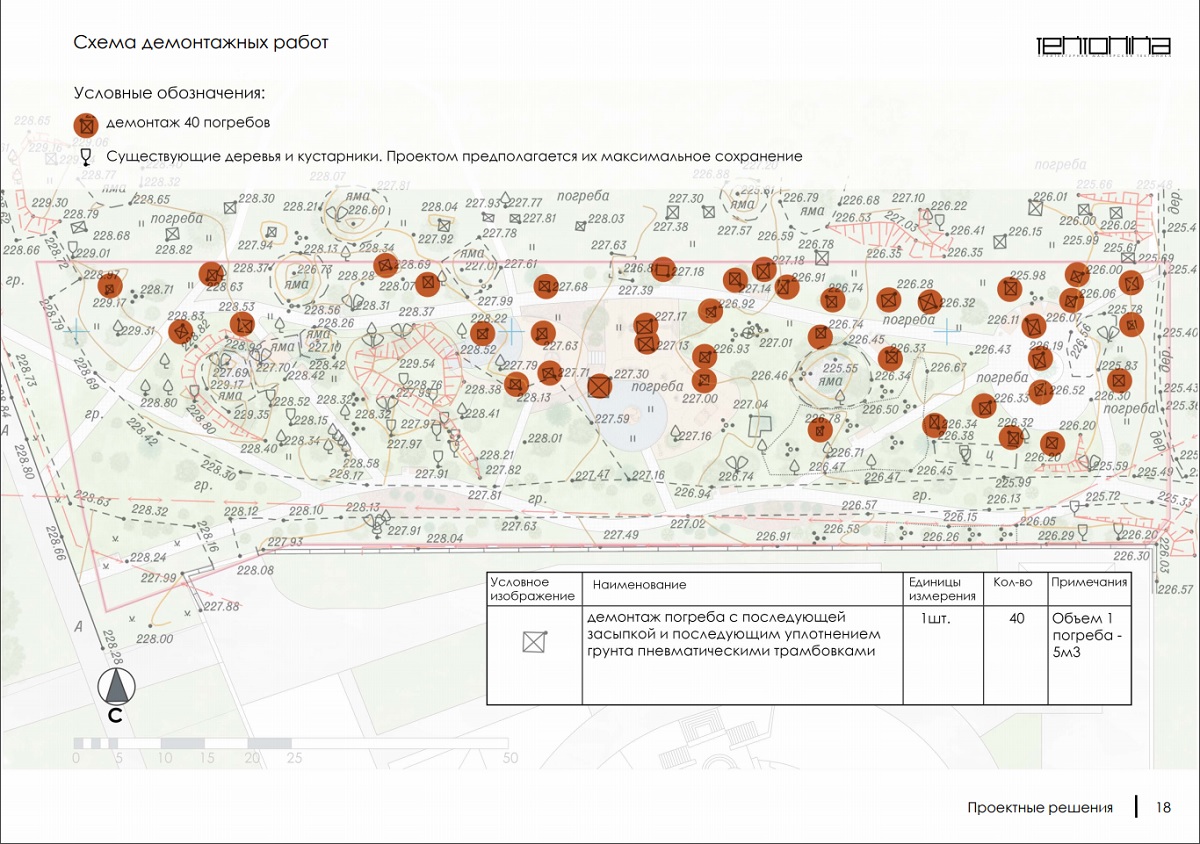Click the 'Условные обозначения:' heading

coord(169,93)
